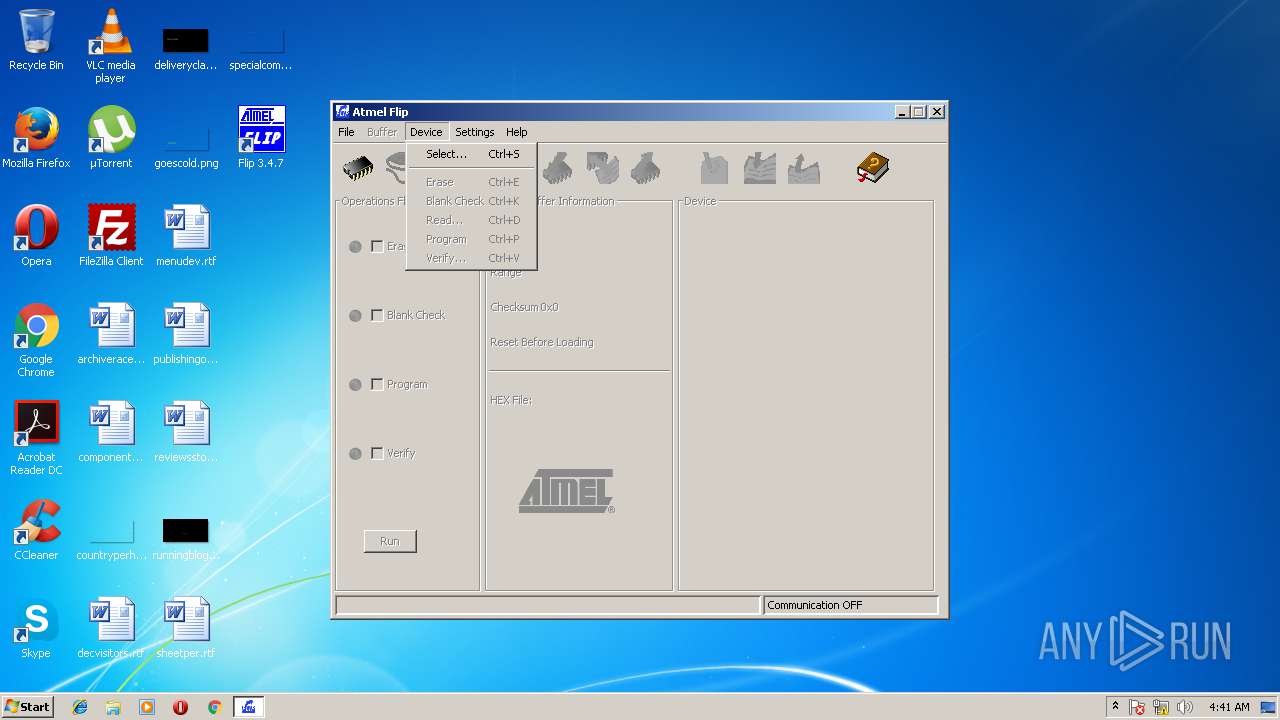Select the publishingo desktop document
Viewport: 1280px width, 720px height.
pos(186,333)
